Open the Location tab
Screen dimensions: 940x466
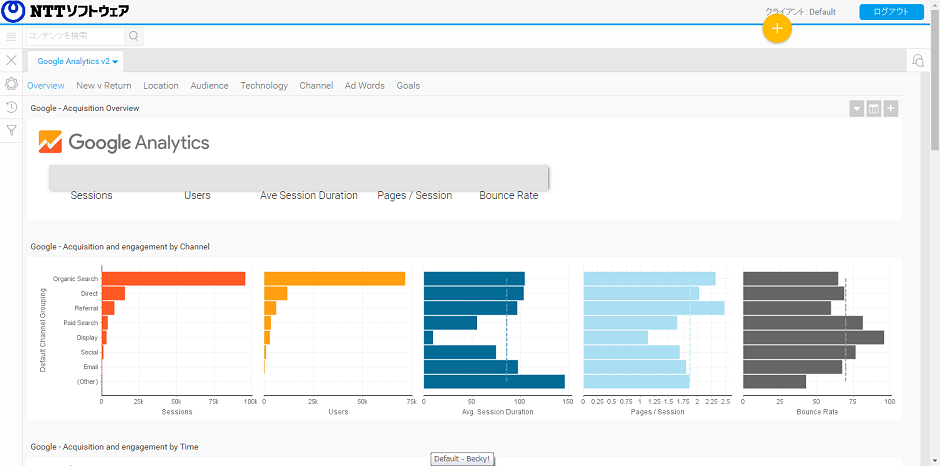click(x=161, y=86)
